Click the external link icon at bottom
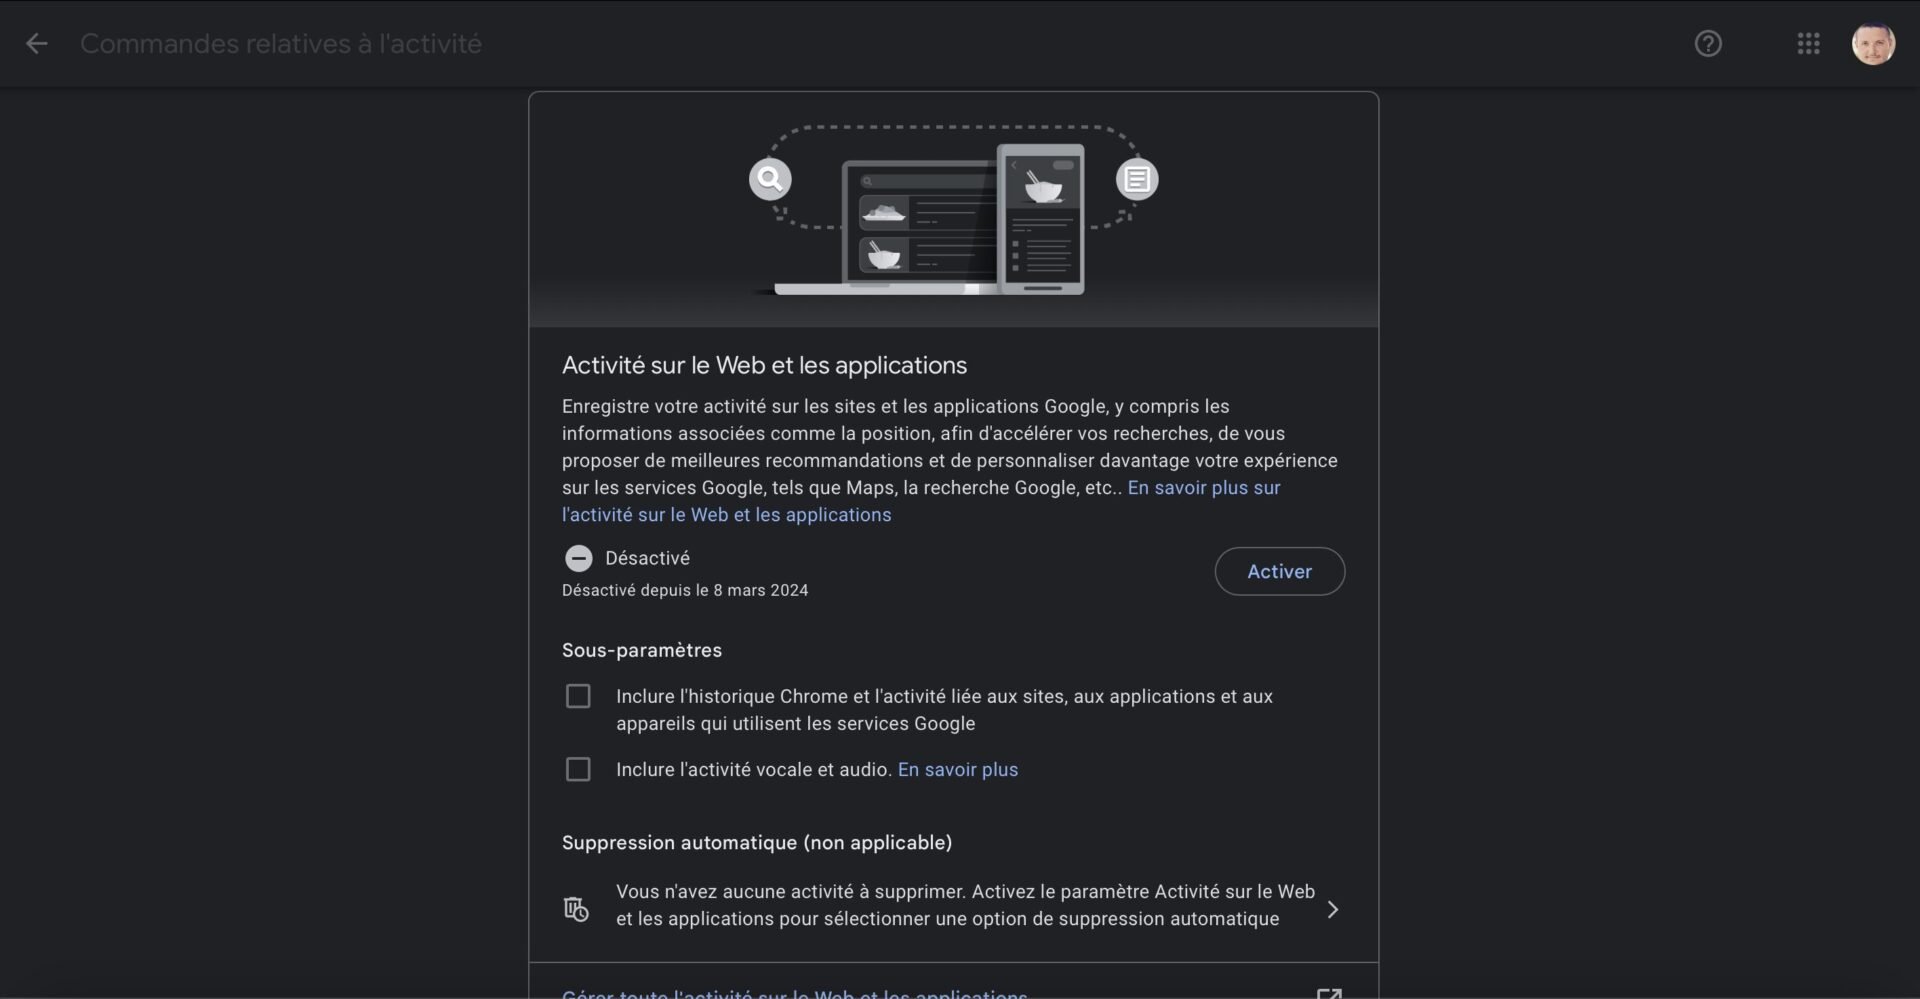 click(1329, 994)
